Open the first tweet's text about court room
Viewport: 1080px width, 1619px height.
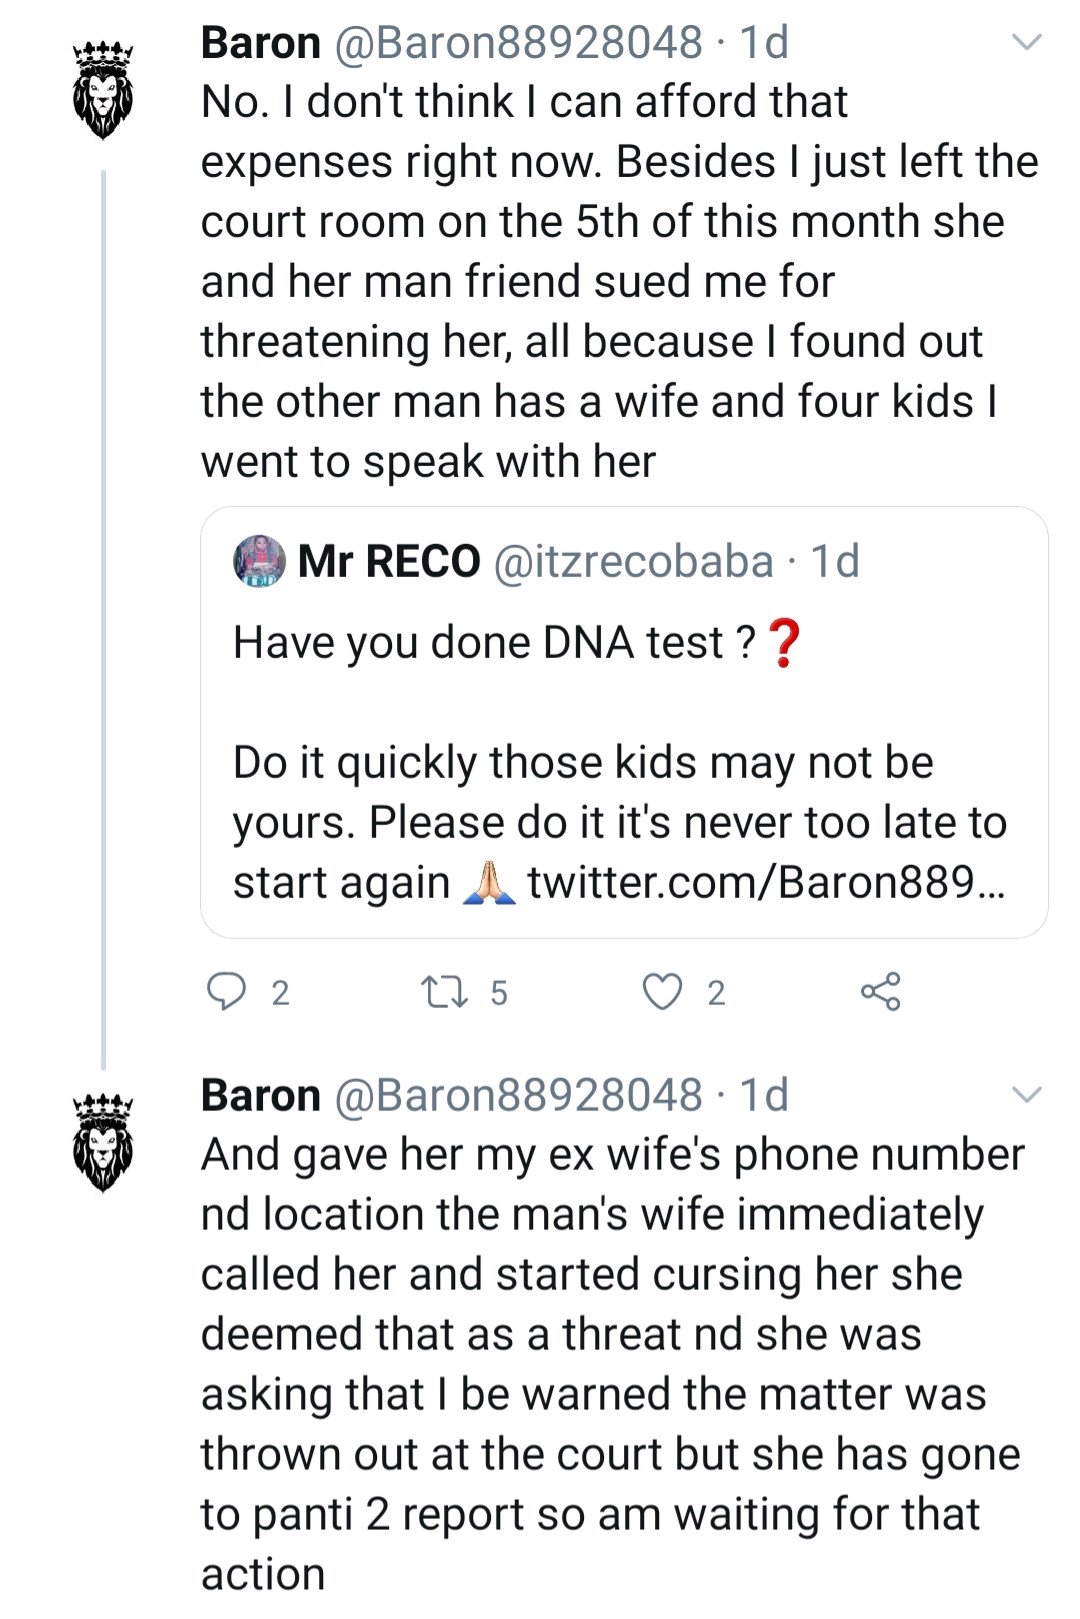point(610,281)
